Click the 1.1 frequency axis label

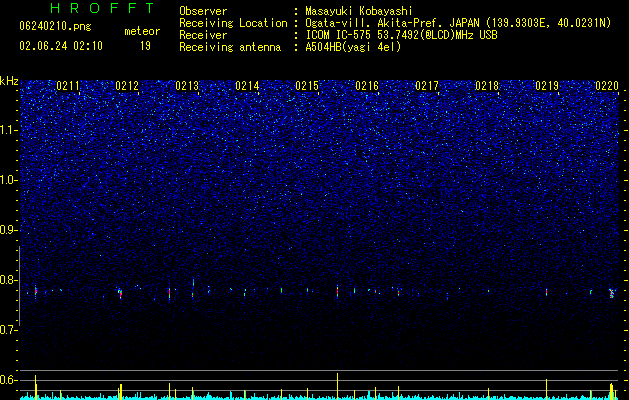click(x=9, y=130)
